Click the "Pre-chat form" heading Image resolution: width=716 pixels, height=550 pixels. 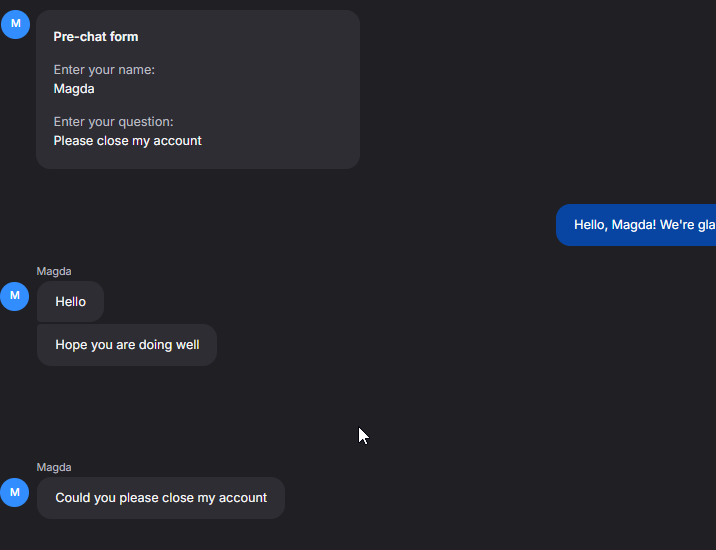click(x=96, y=37)
